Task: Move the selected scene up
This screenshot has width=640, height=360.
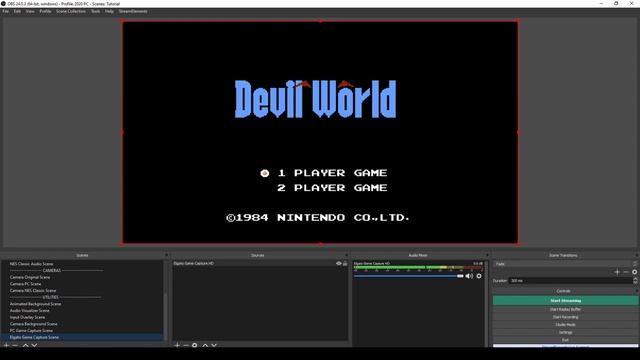Action: click(x=25, y=345)
